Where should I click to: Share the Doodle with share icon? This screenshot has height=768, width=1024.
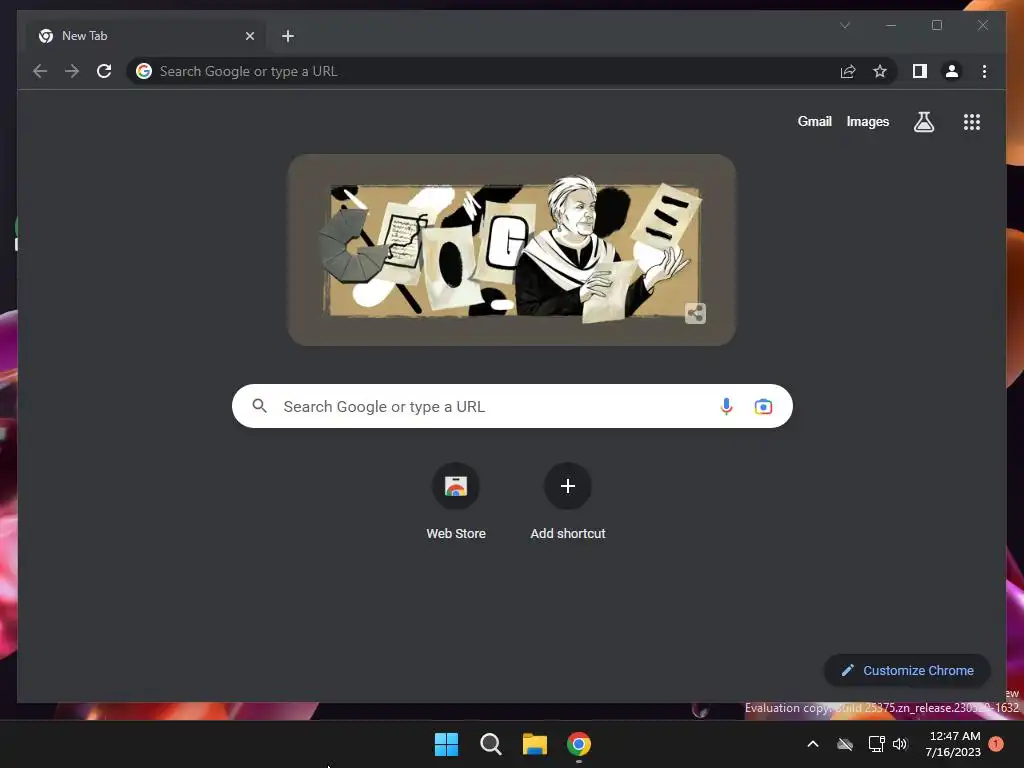(x=696, y=313)
